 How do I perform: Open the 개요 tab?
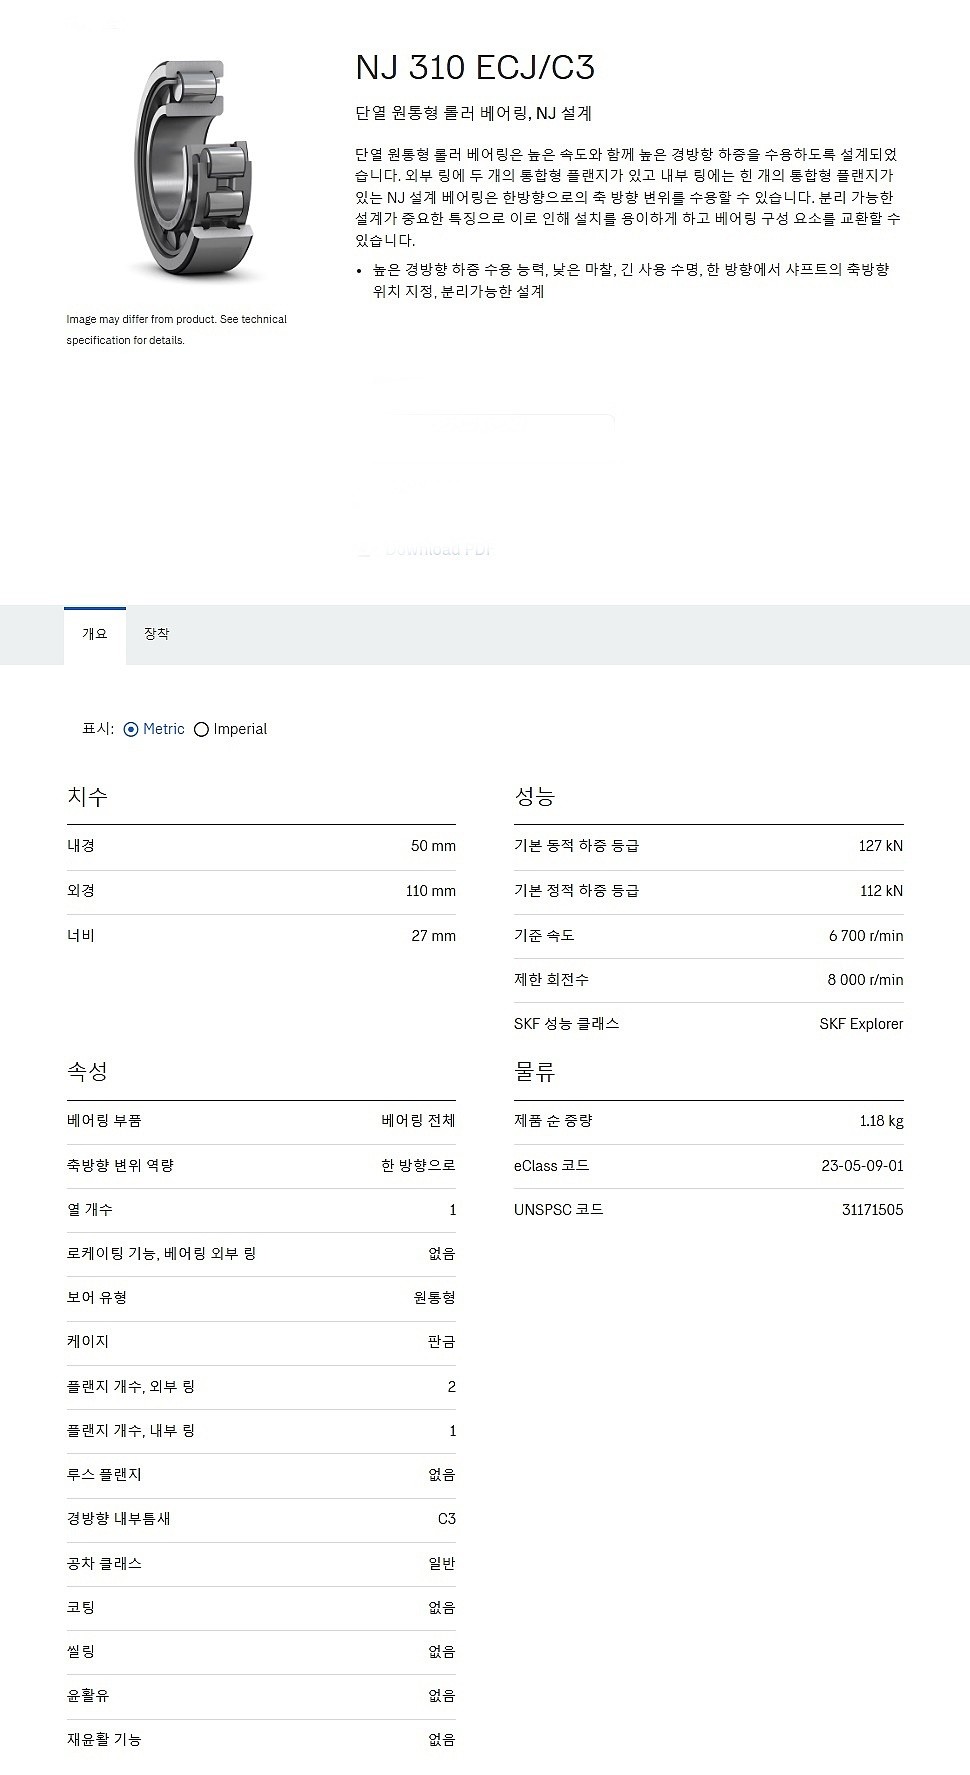(95, 635)
